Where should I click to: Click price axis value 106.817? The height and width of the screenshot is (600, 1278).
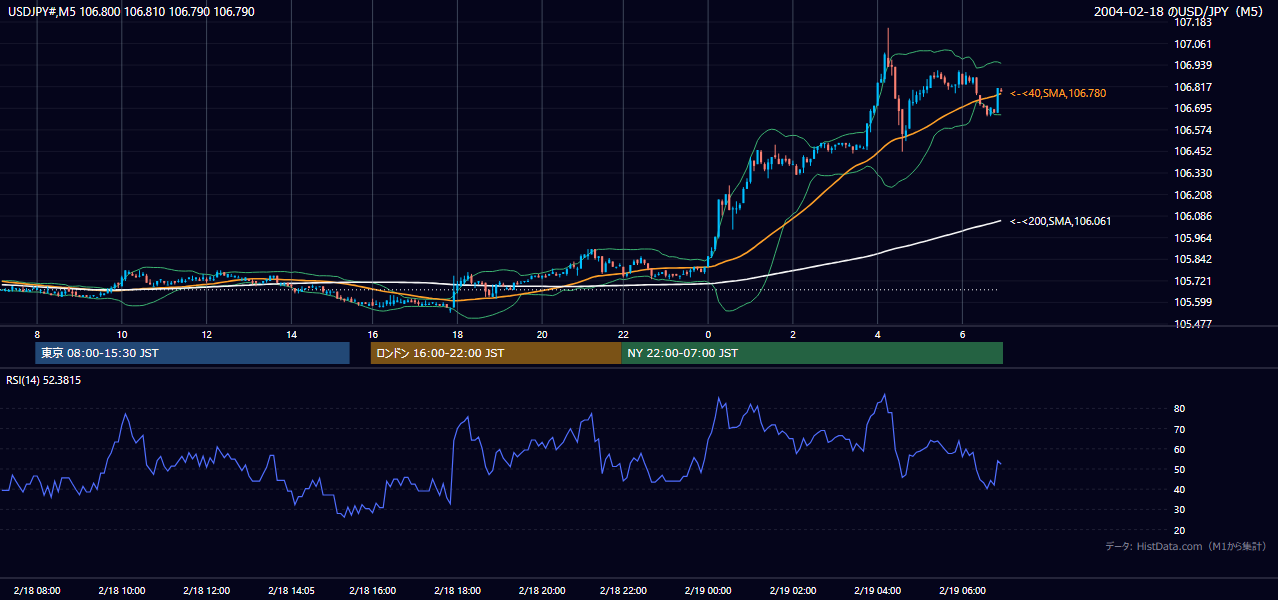[x=1193, y=87]
